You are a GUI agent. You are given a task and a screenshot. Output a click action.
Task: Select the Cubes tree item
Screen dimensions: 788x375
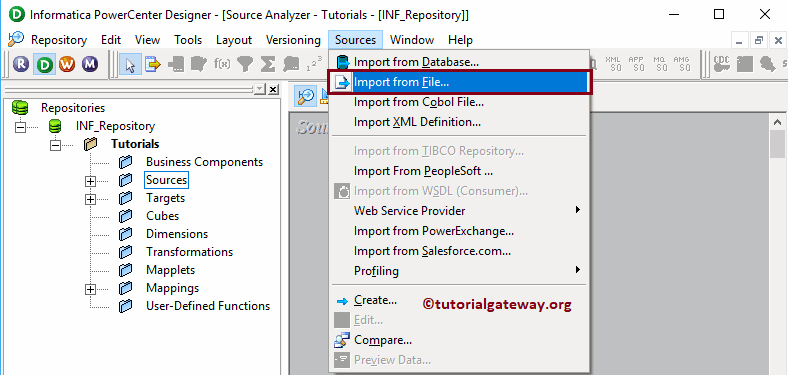coord(162,216)
